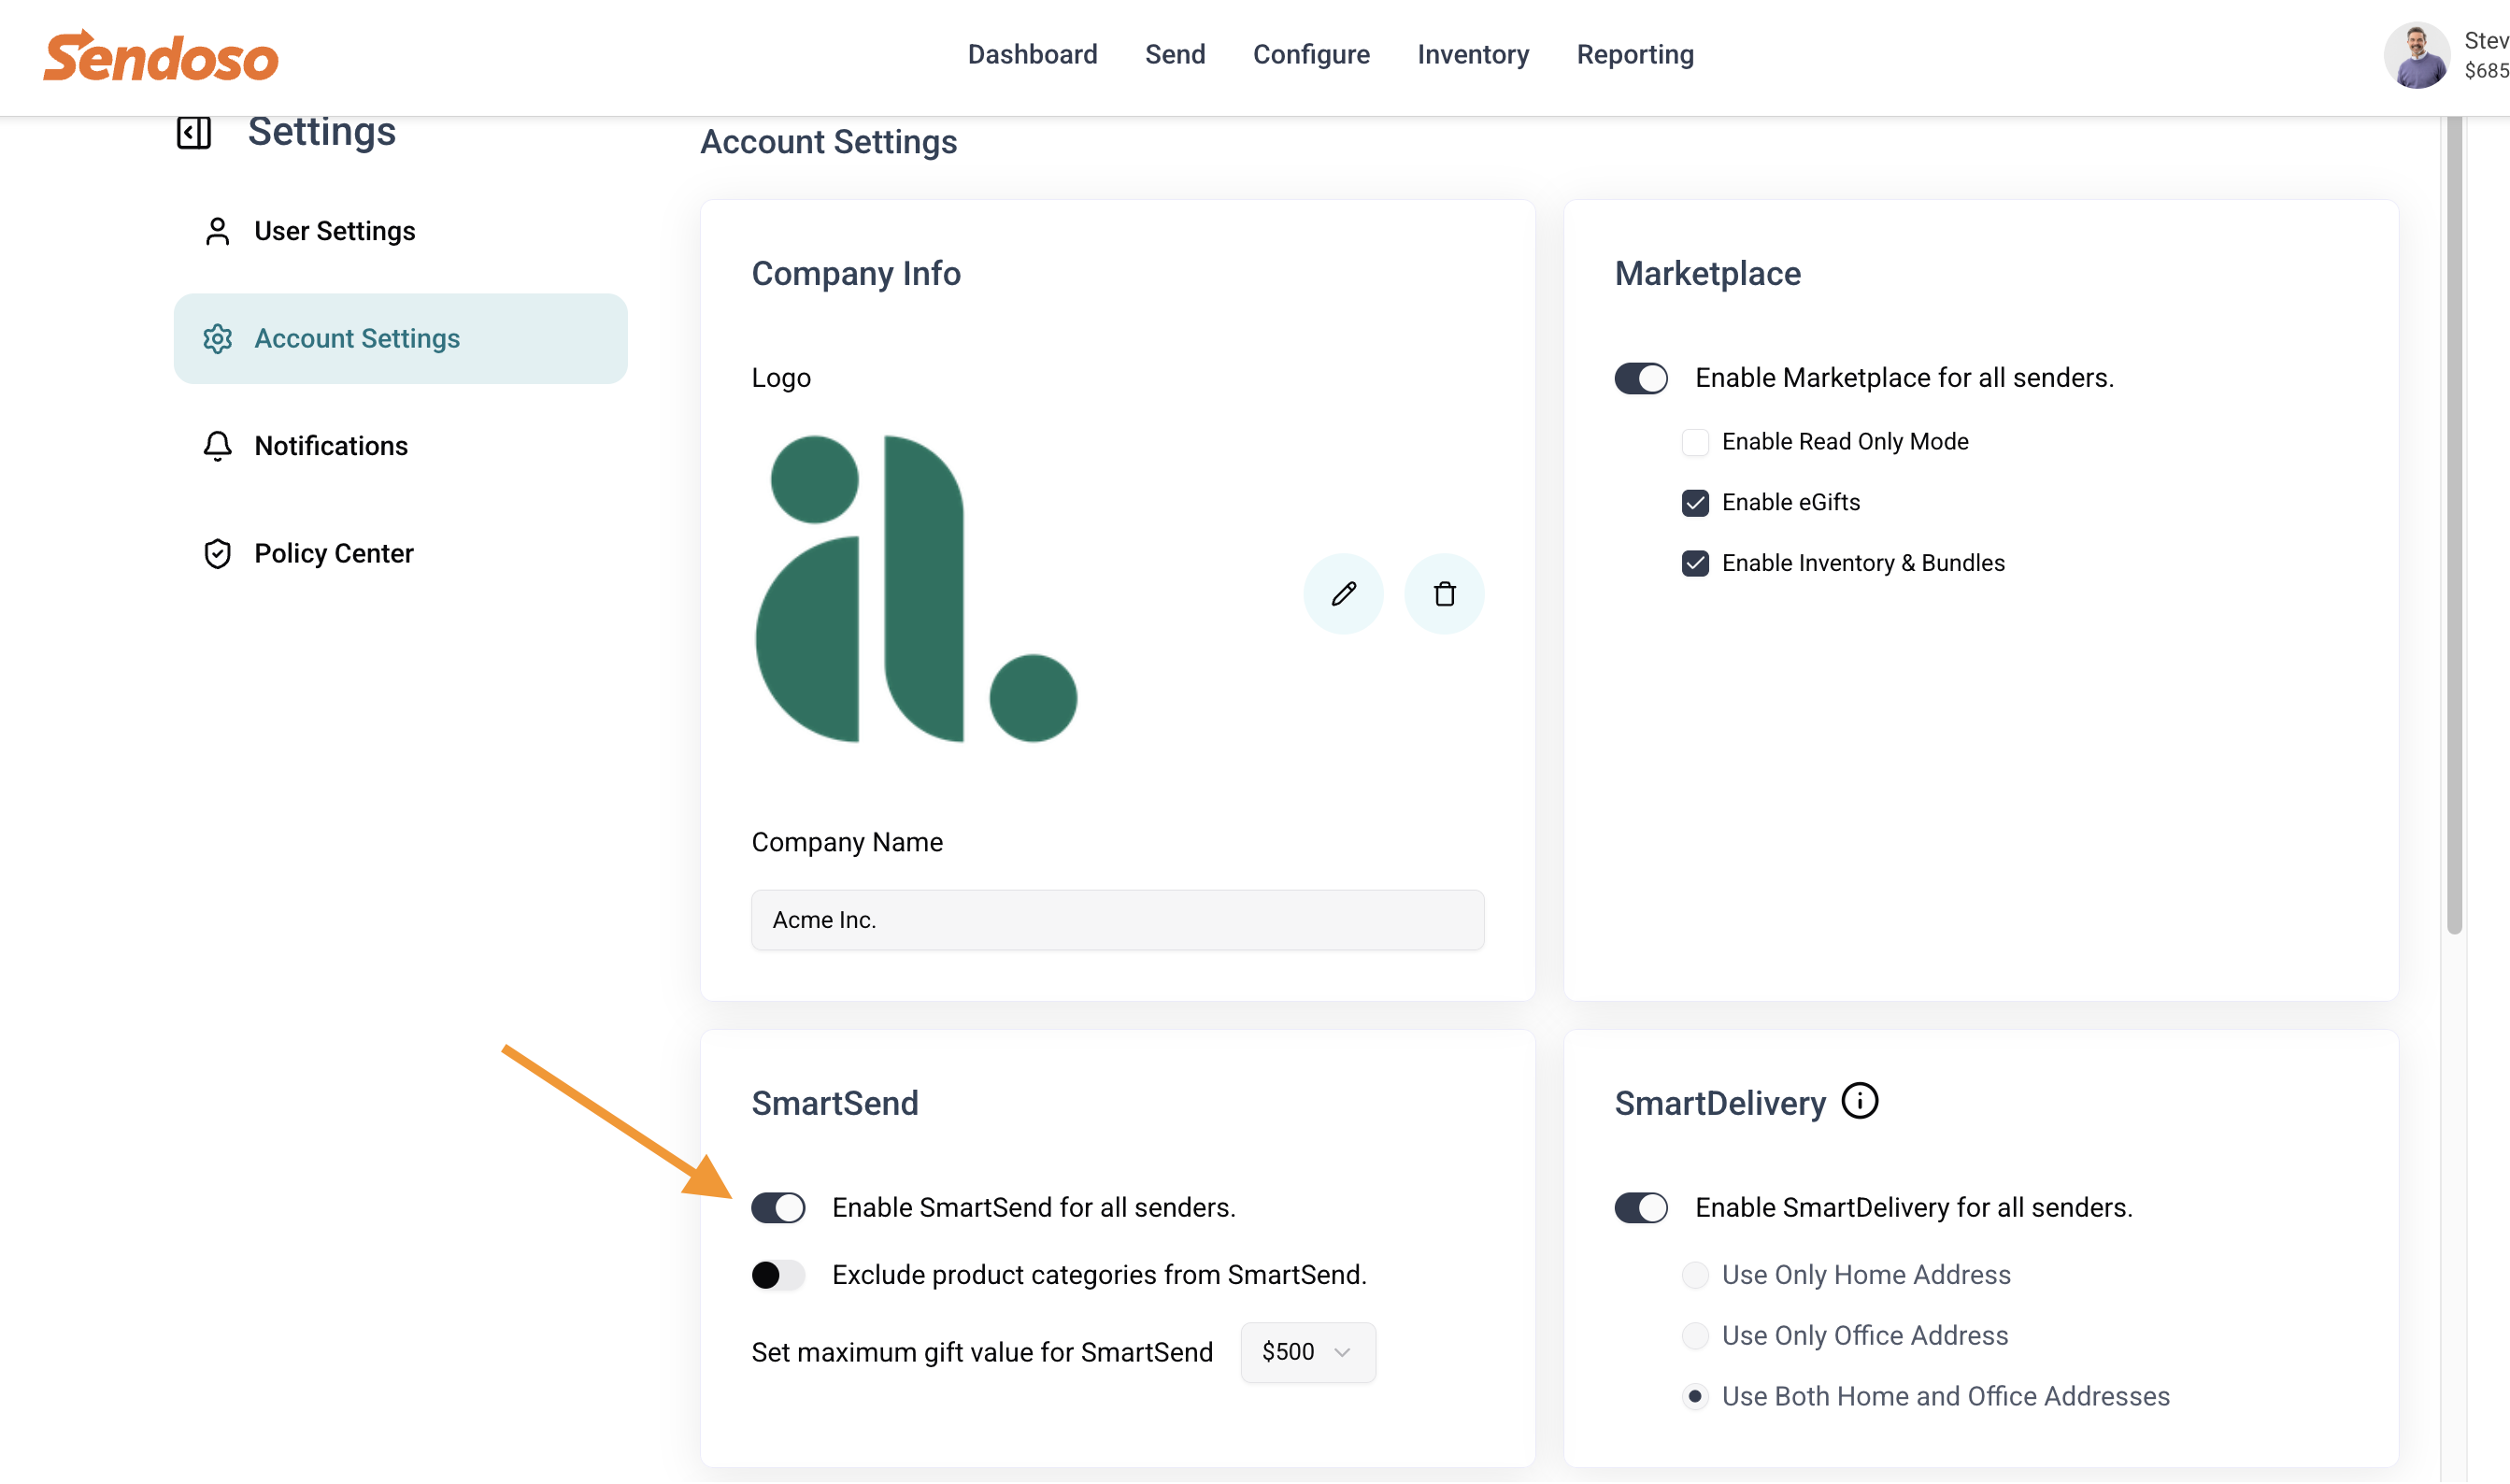The width and height of the screenshot is (2510, 1484).
Task: Show SmartDelivery info tooltip icon
Action: pyautogui.click(x=1859, y=1101)
